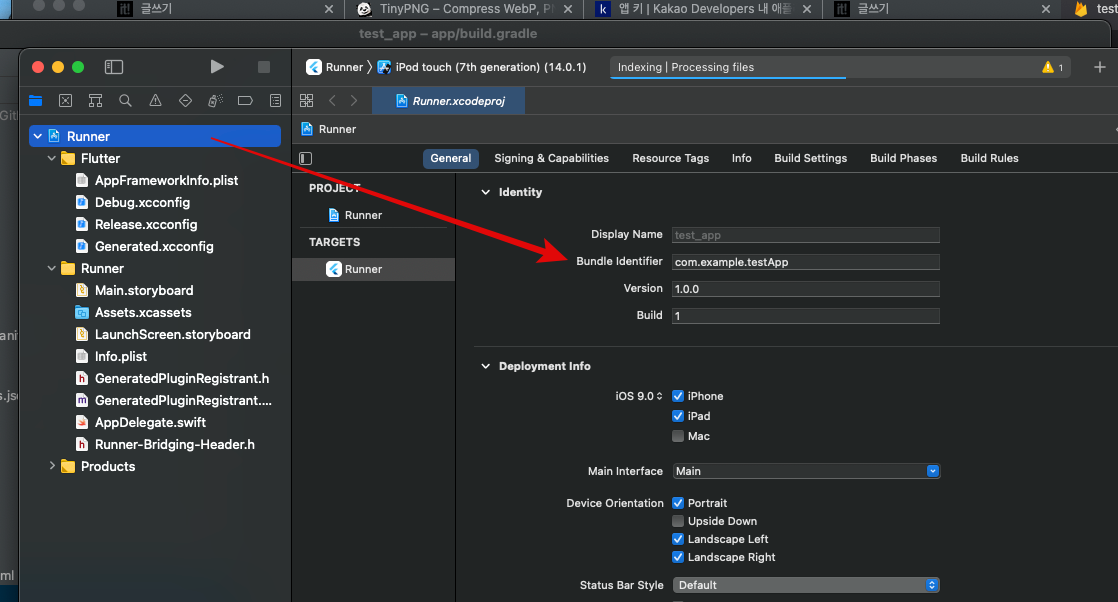The image size is (1118, 602).
Task: Open the Build Rules tab
Action: pyautogui.click(x=989, y=158)
